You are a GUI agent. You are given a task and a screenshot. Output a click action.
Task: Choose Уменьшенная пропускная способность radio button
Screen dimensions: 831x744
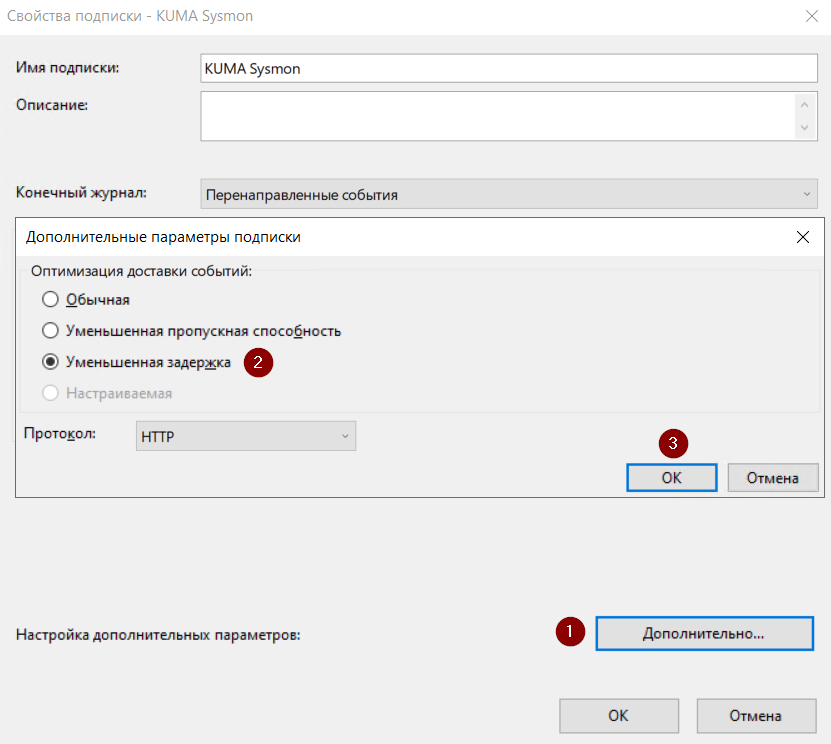50,330
